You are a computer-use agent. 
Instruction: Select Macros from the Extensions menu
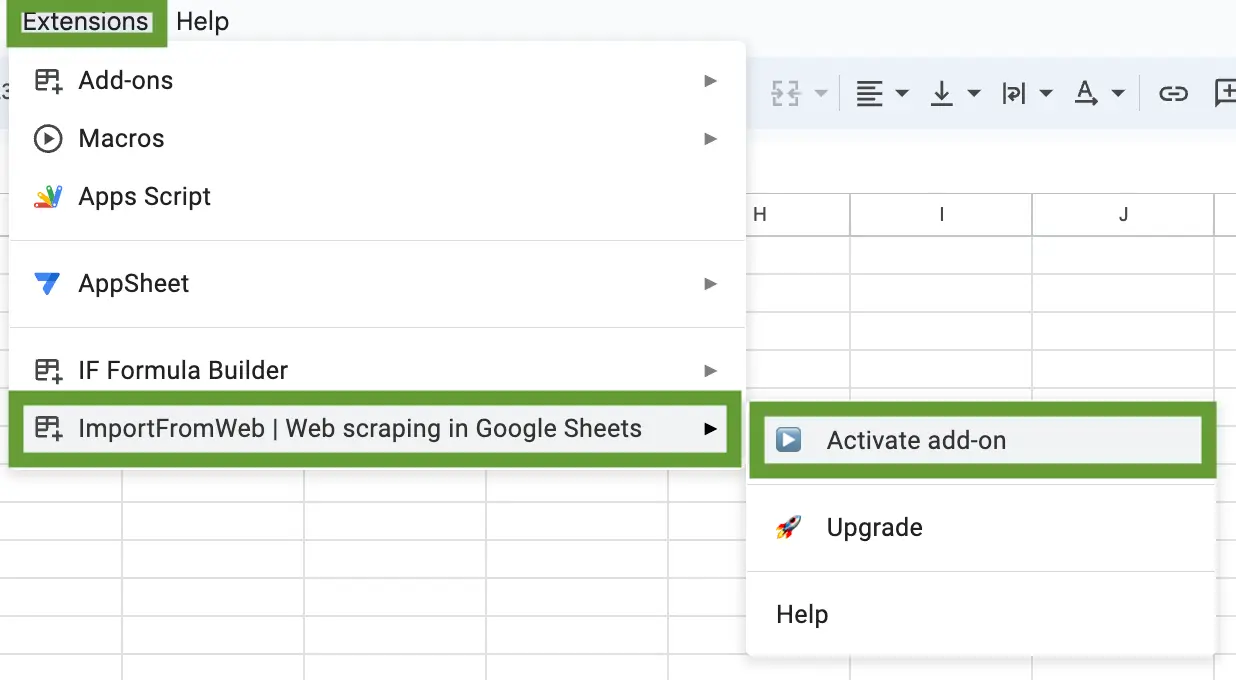(377, 138)
